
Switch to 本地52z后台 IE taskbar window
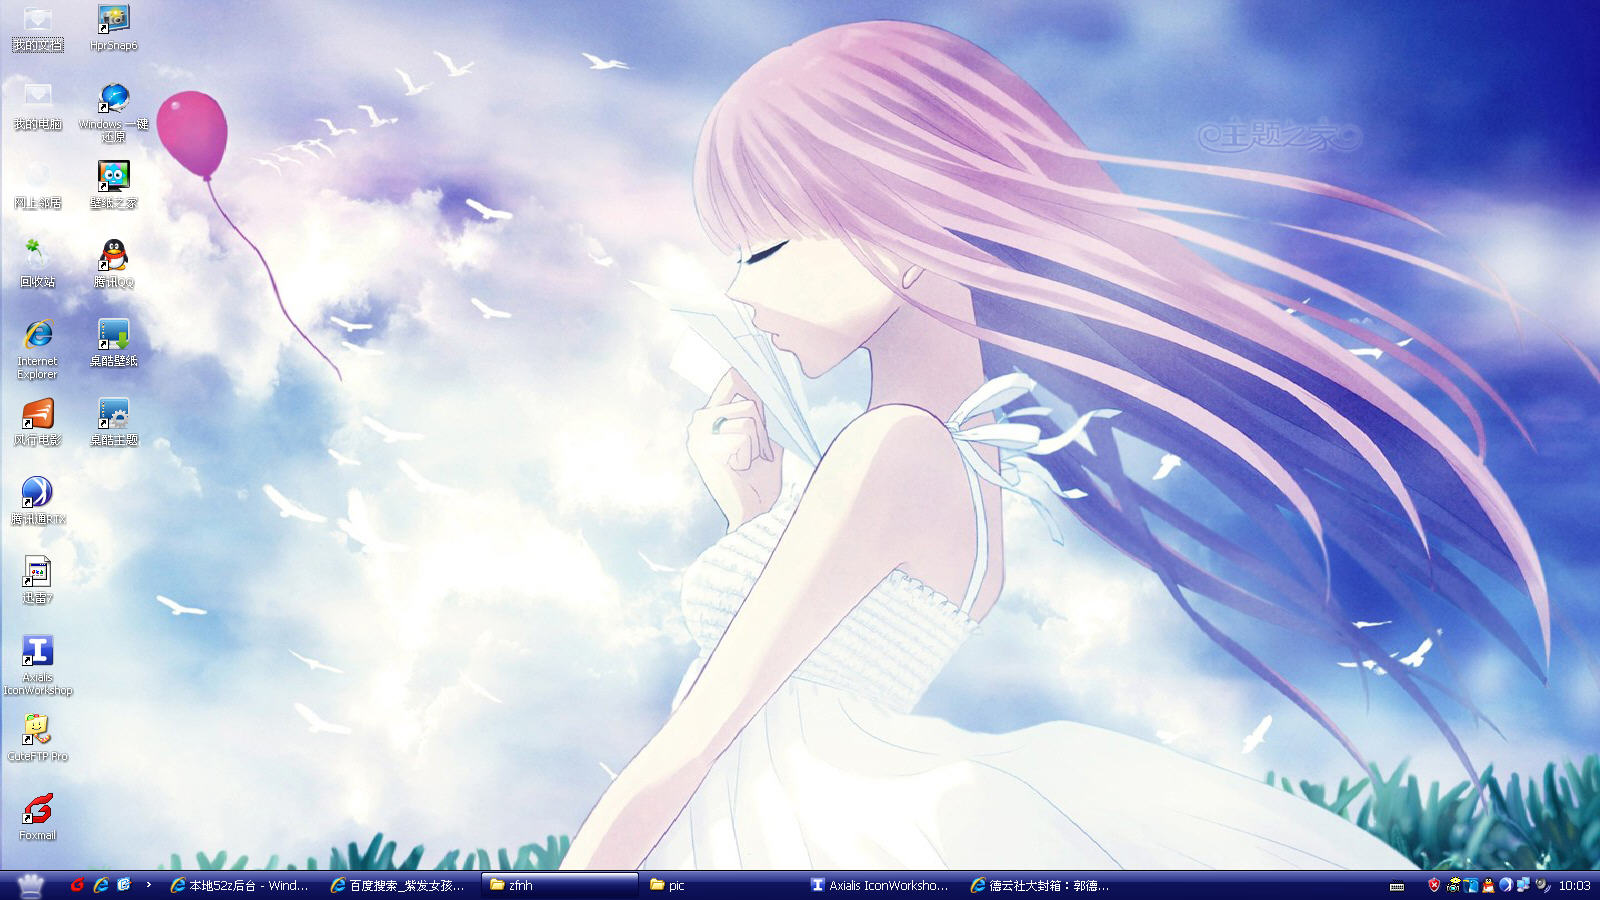pos(240,885)
